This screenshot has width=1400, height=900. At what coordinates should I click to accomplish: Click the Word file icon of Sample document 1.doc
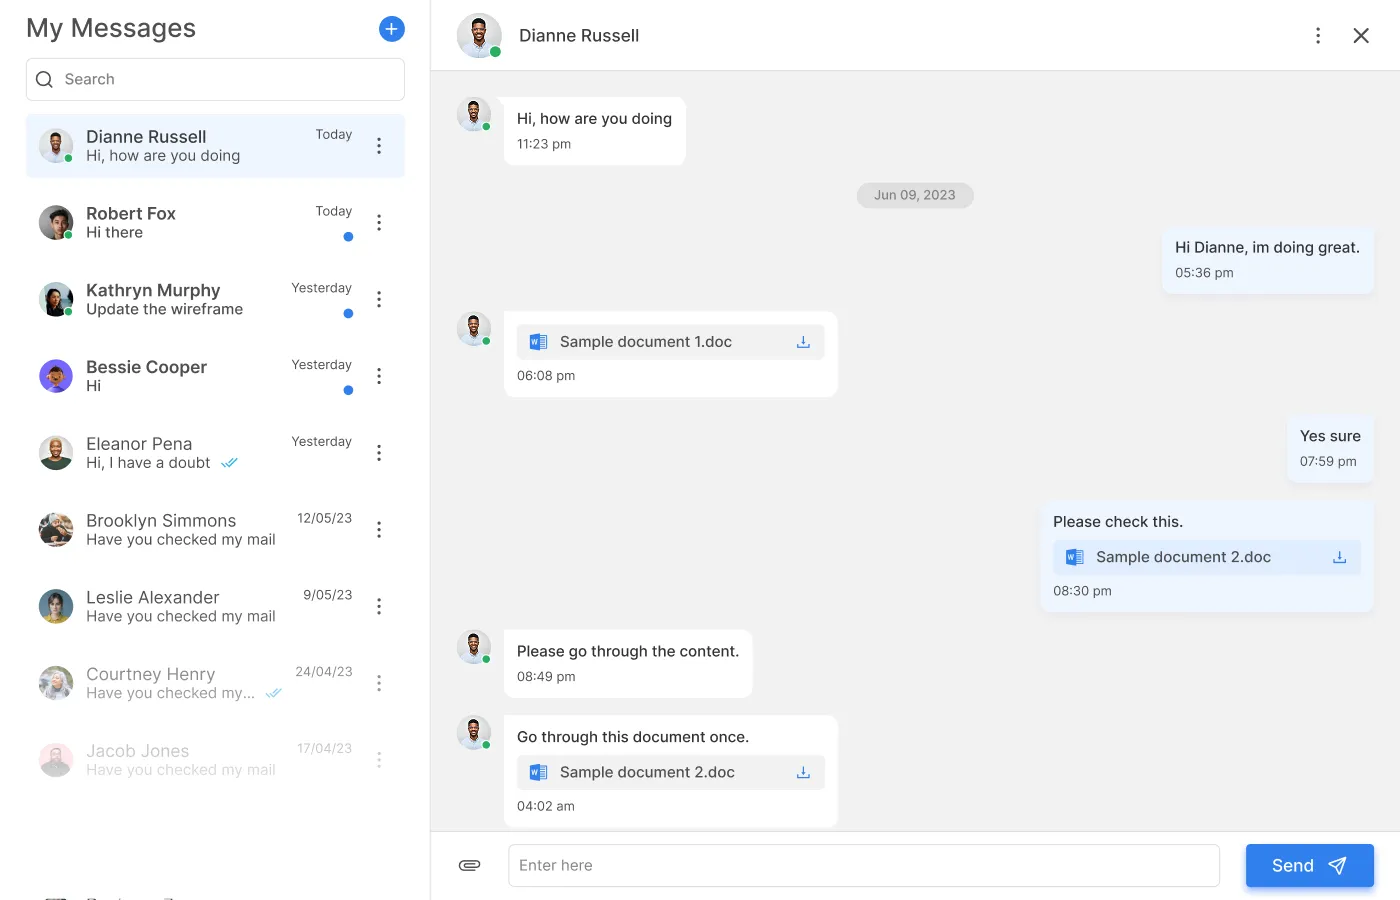pos(538,342)
